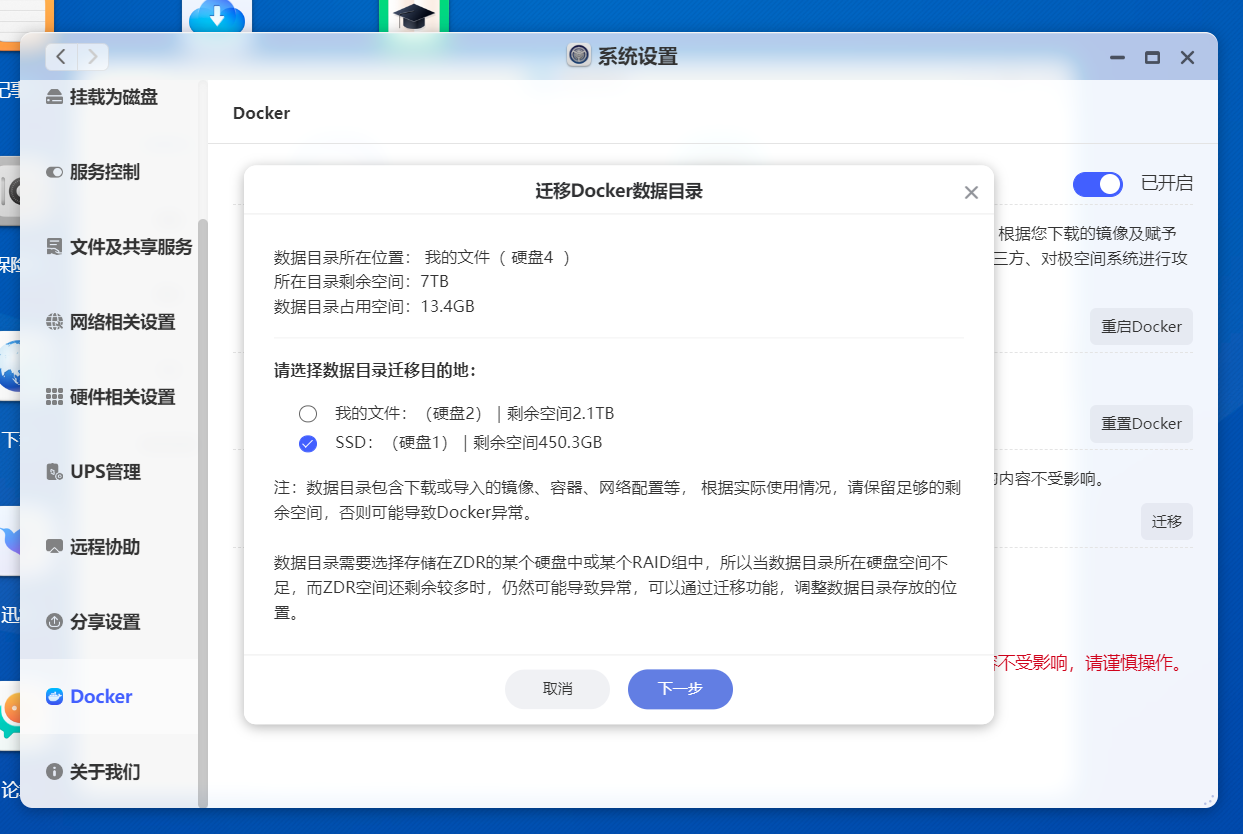Click the forward arrow in title bar
The image size is (1243, 834).
(93, 57)
